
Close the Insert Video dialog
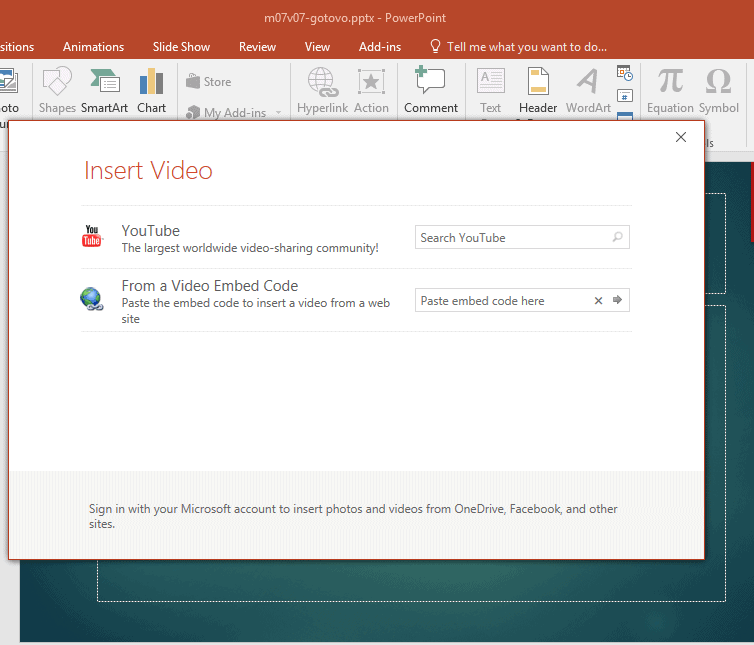coord(680,137)
